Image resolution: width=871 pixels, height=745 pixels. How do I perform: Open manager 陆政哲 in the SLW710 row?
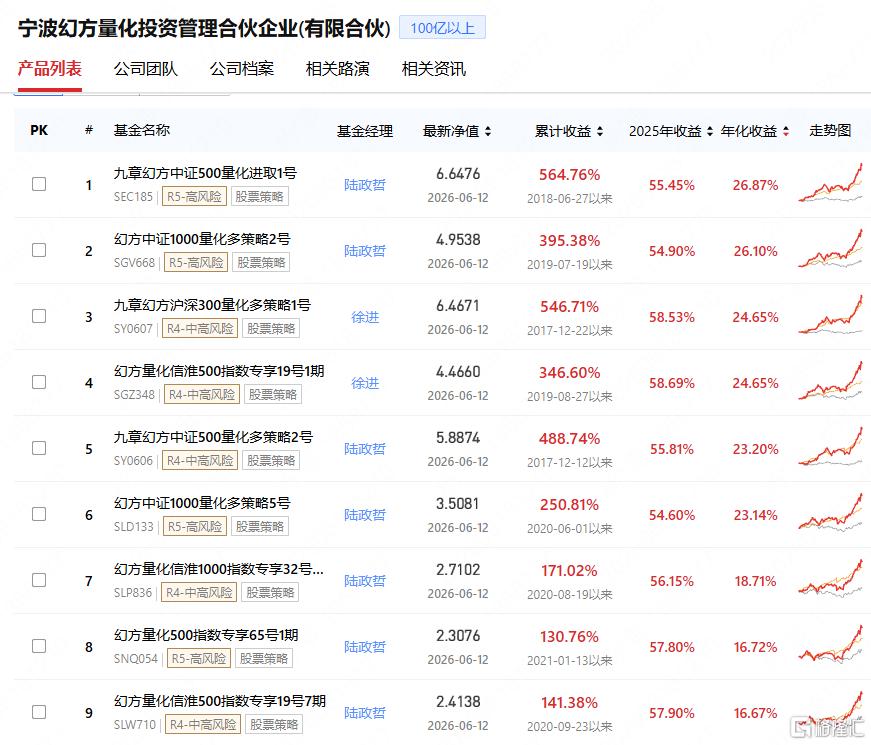365,713
